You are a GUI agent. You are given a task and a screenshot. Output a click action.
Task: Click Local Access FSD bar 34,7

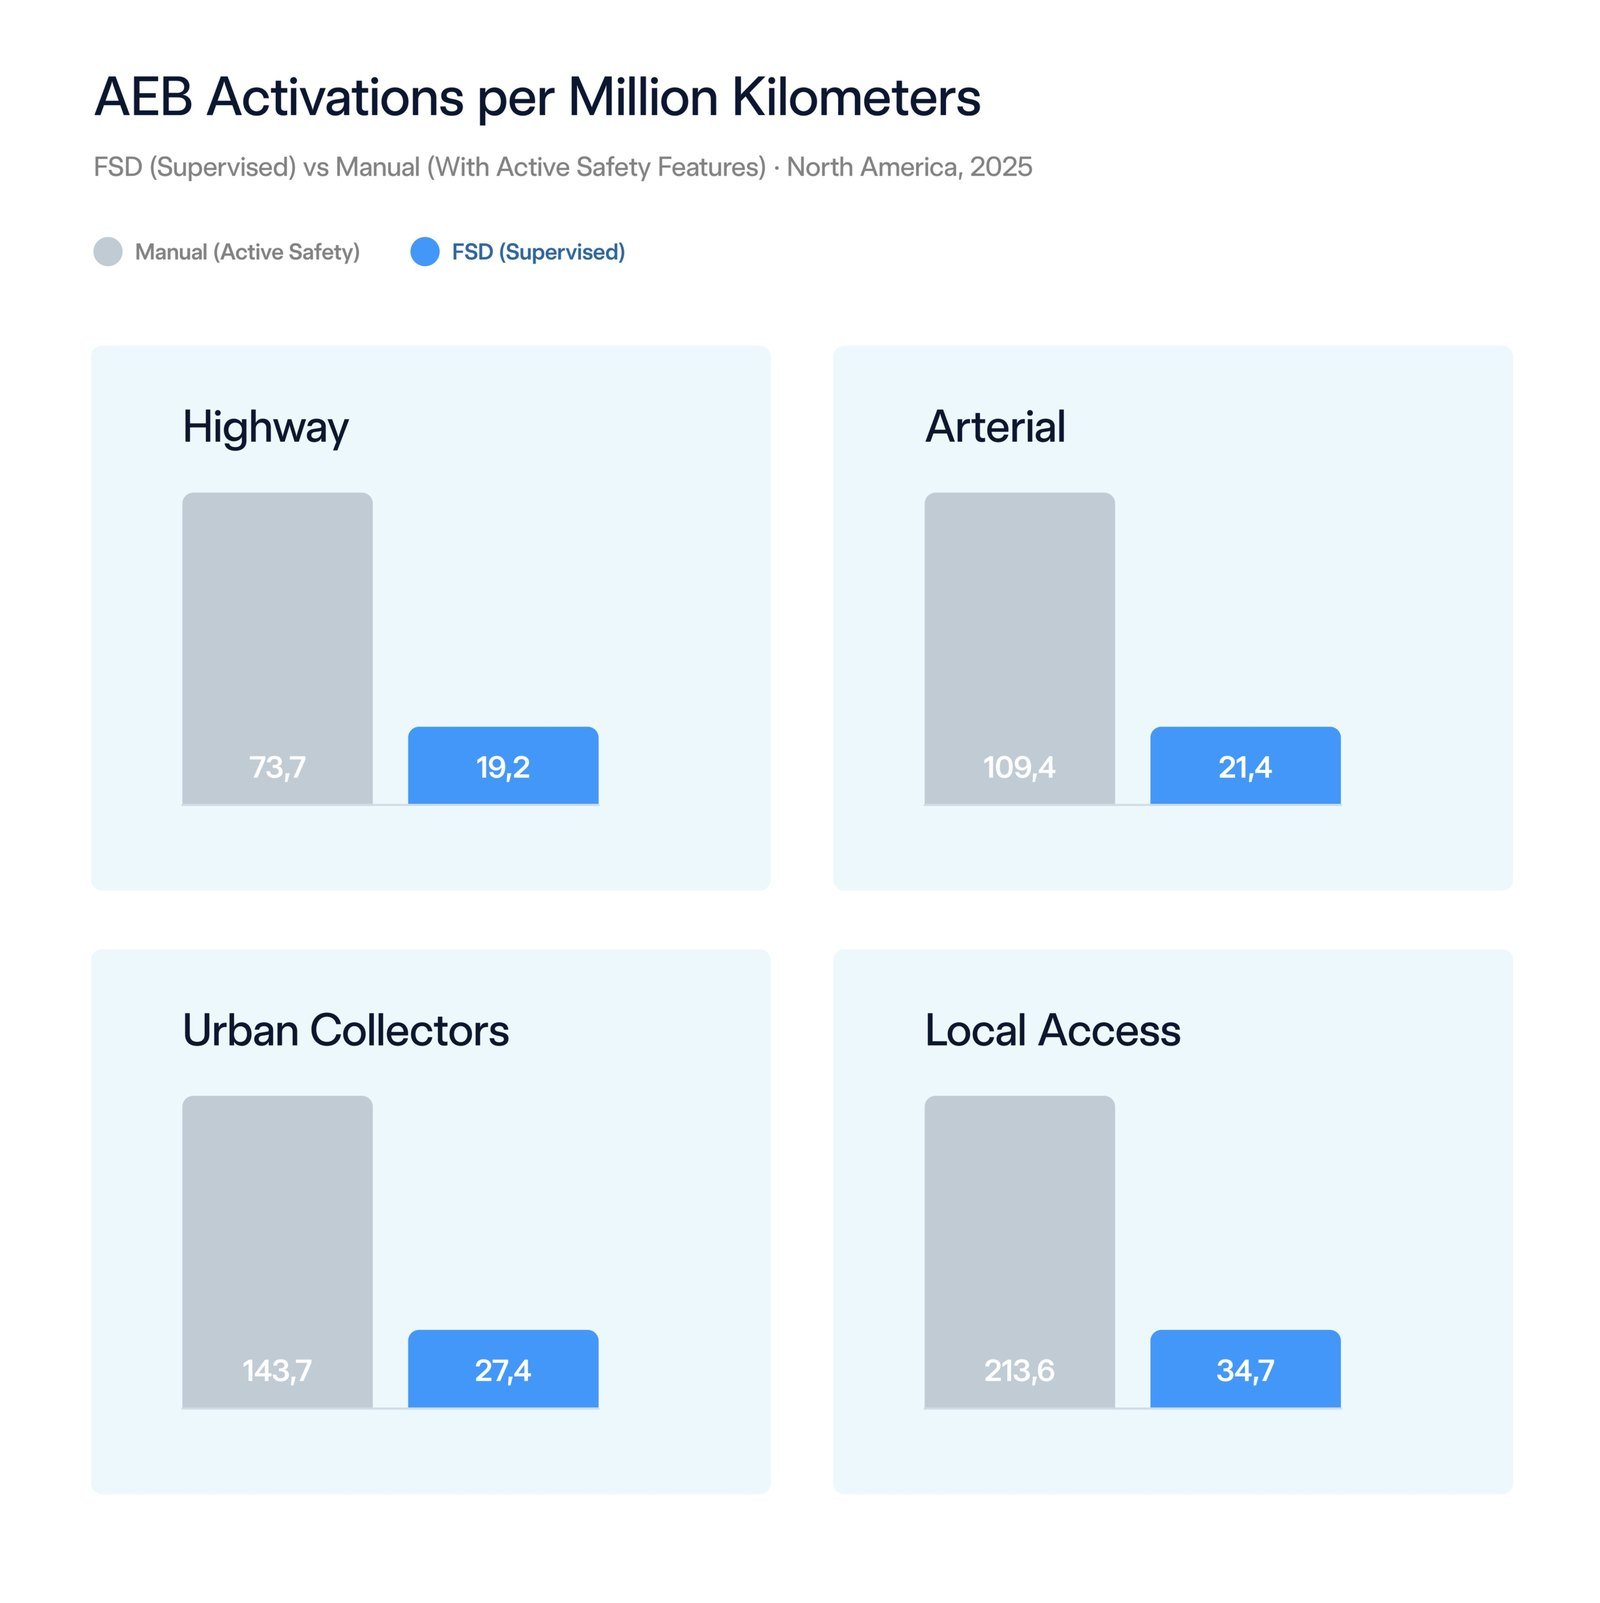tap(1245, 1368)
